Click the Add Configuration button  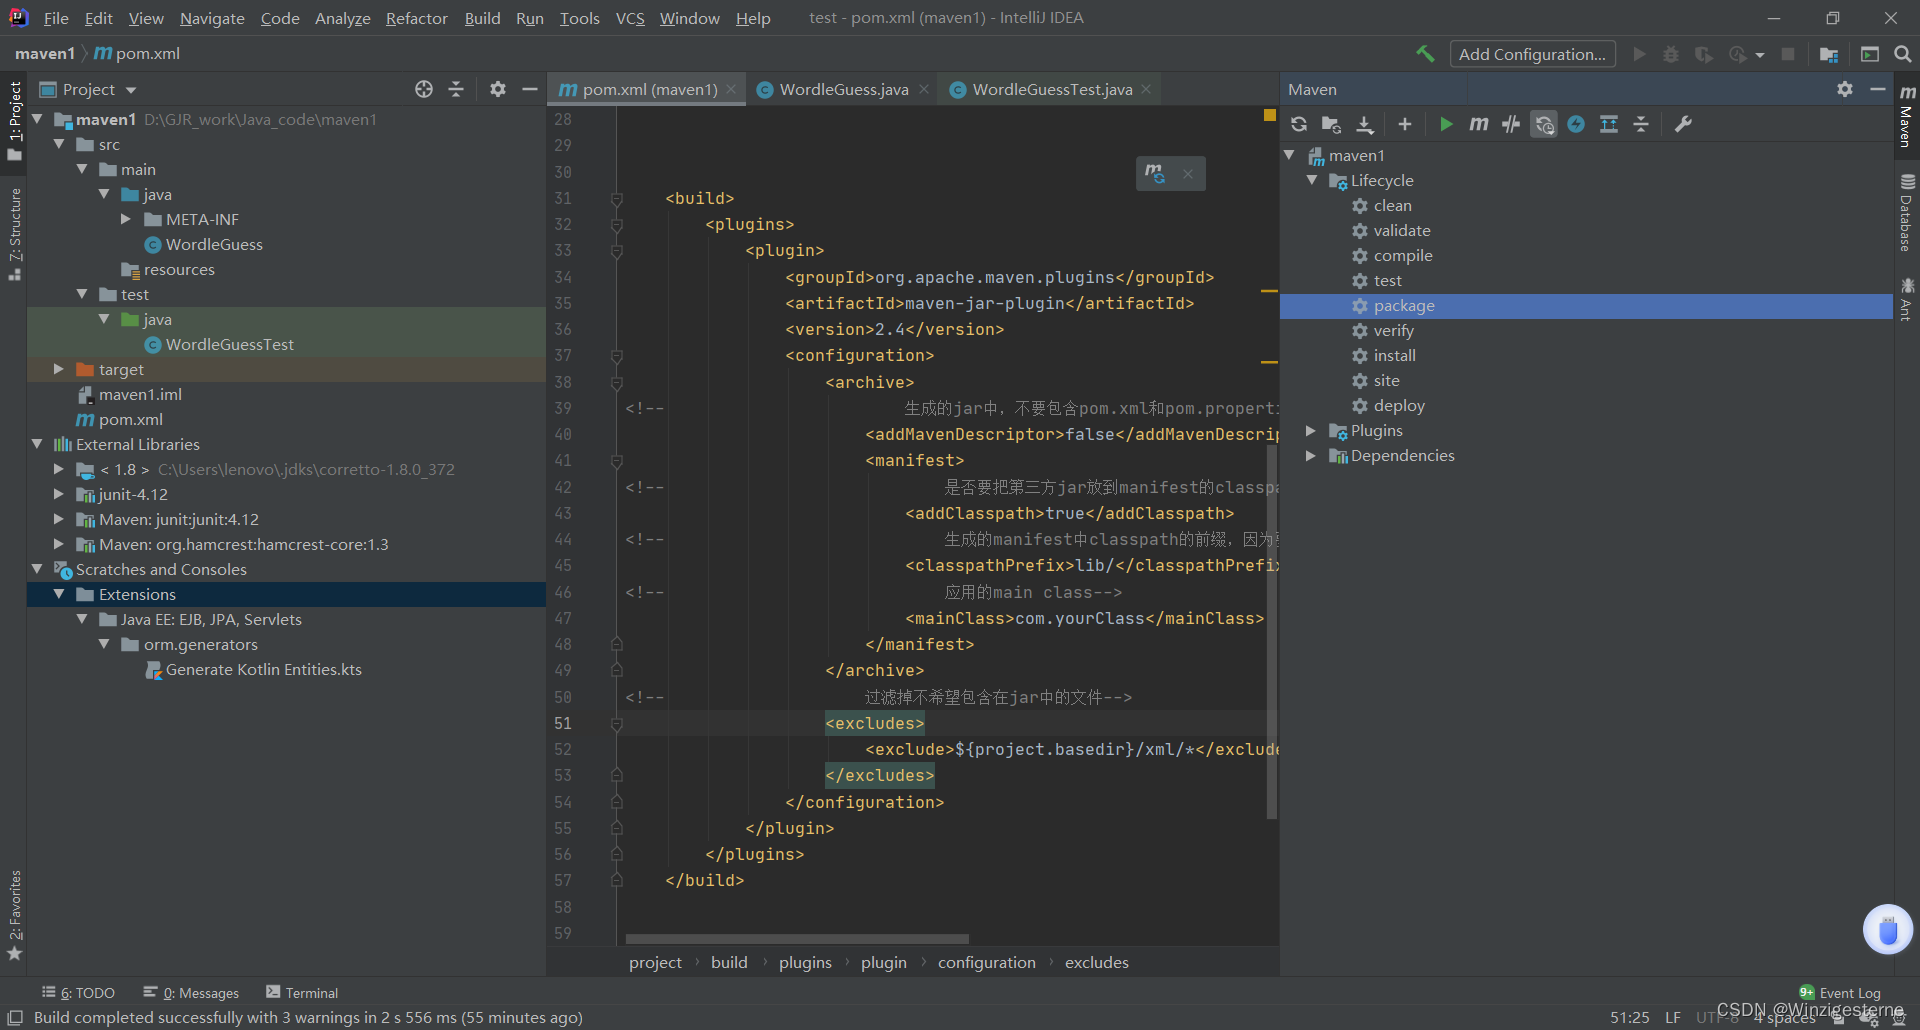point(1532,54)
